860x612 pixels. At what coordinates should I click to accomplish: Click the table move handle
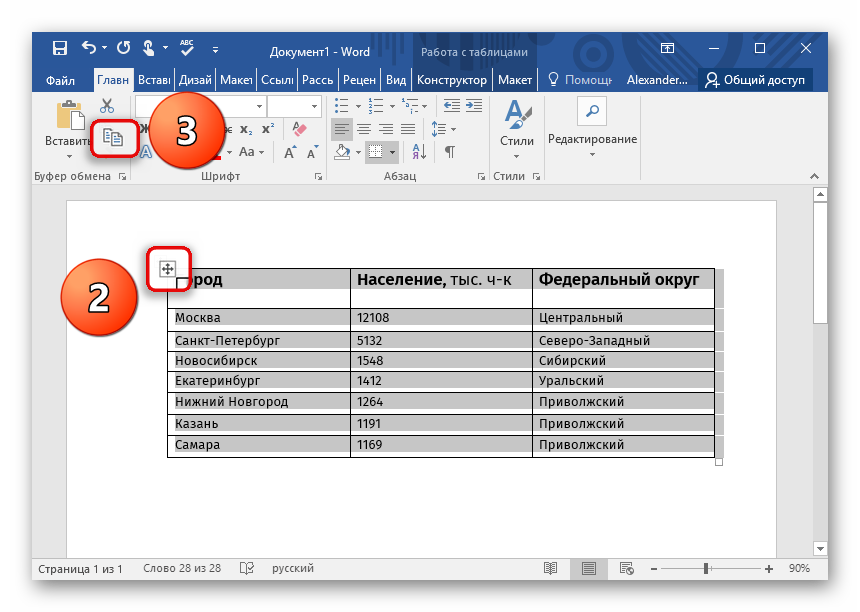pyautogui.click(x=167, y=268)
